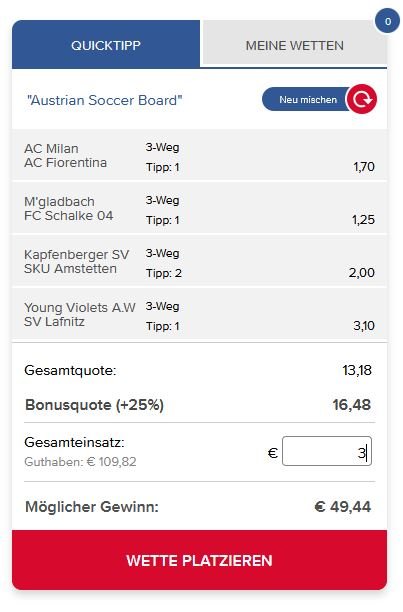Click the Austrian Soccer Board title

(105, 100)
